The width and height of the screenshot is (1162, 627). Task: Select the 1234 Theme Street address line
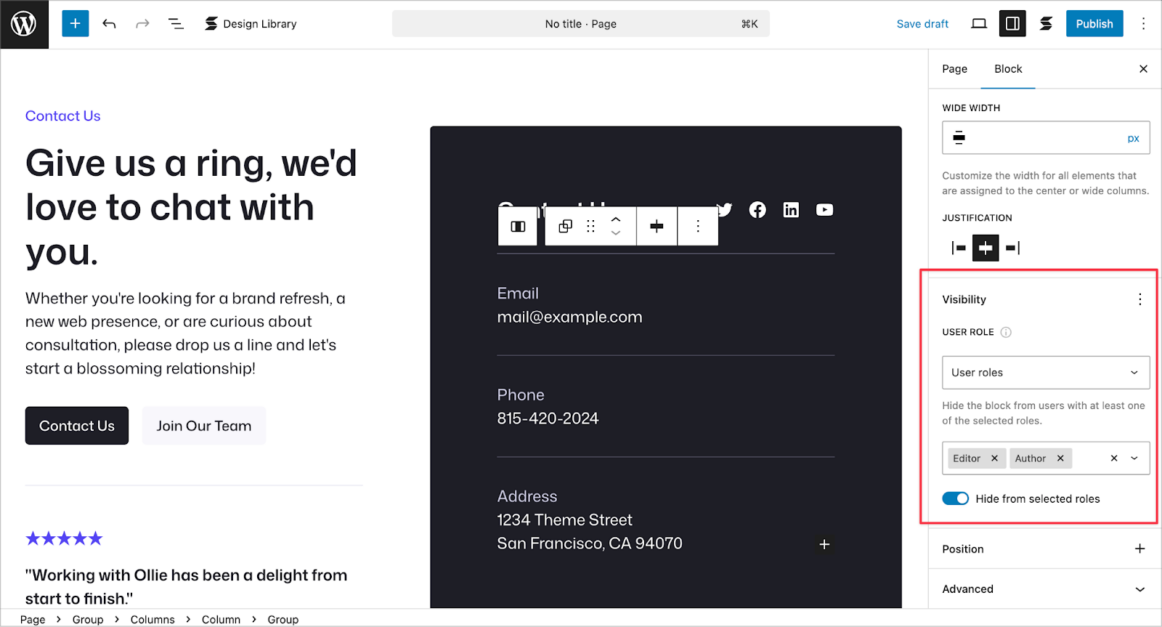click(x=565, y=520)
